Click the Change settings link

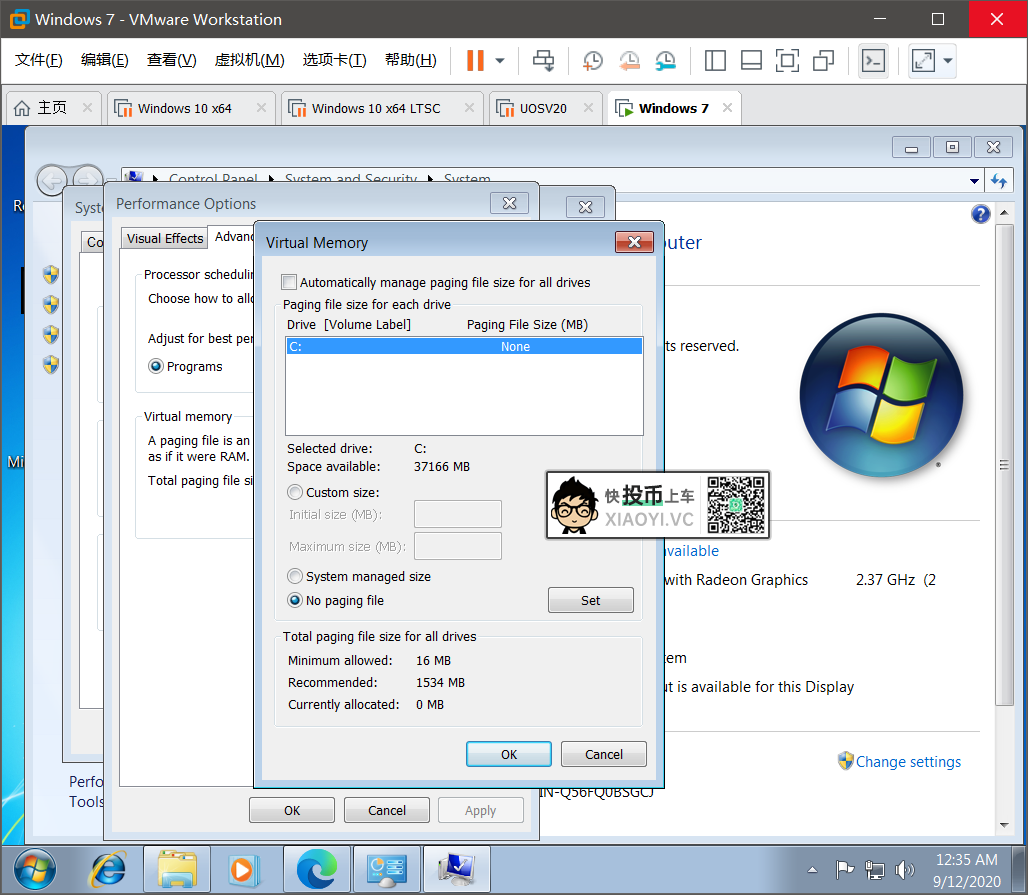tap(908, 762)
